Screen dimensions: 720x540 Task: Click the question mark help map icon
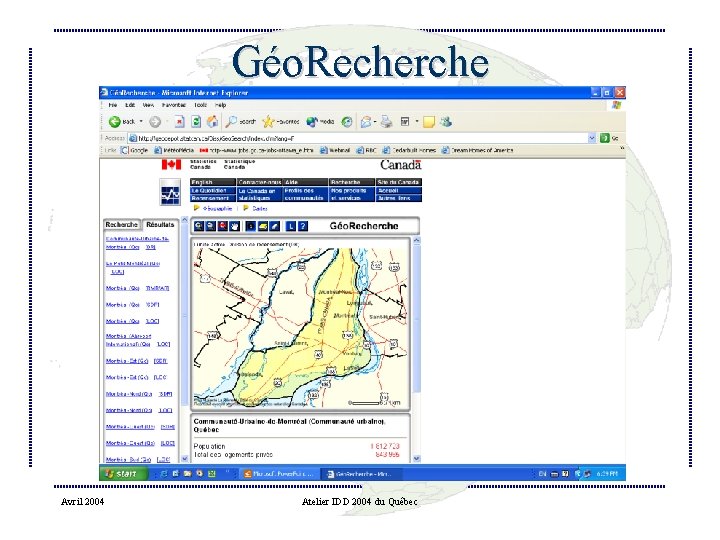(303, 226)
